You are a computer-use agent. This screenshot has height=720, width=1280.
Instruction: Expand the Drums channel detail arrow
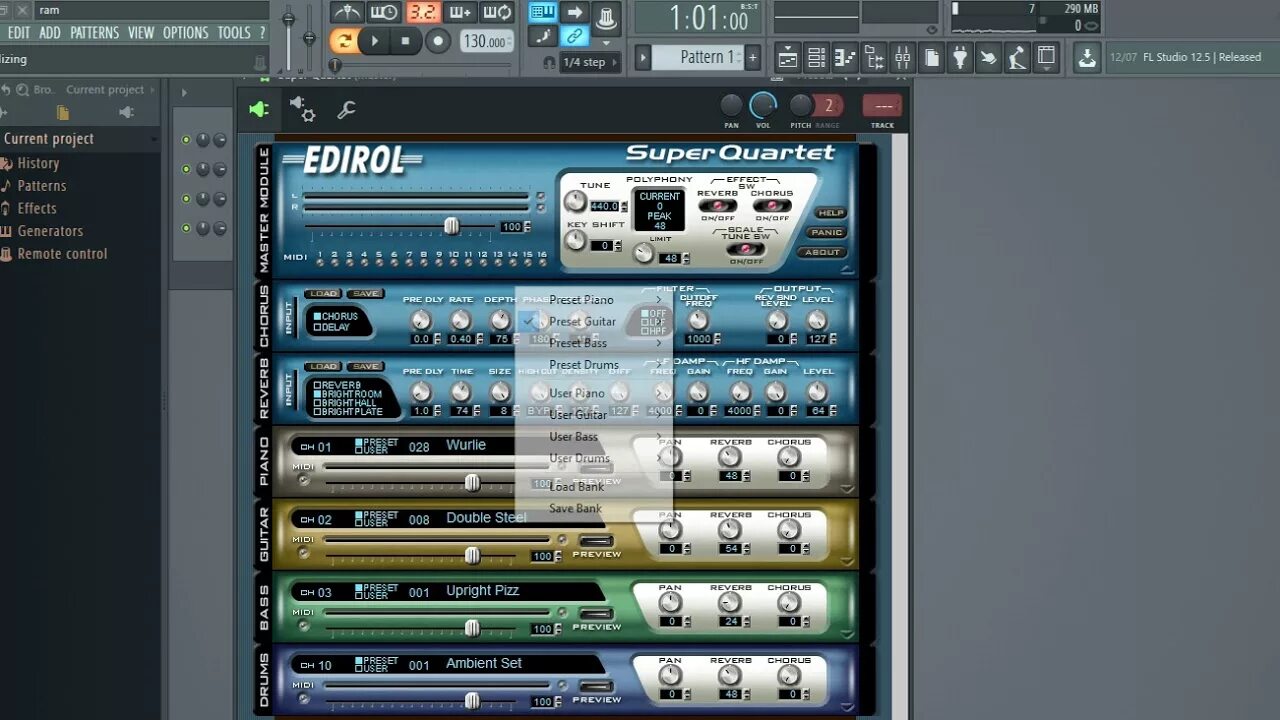tap(848, 708)
